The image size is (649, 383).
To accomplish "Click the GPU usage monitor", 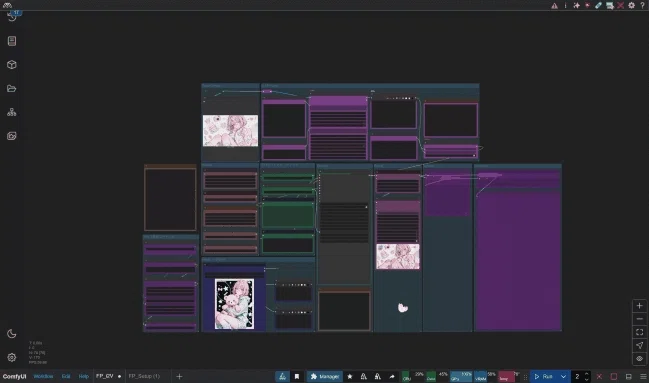I will (x=461, y=376).
